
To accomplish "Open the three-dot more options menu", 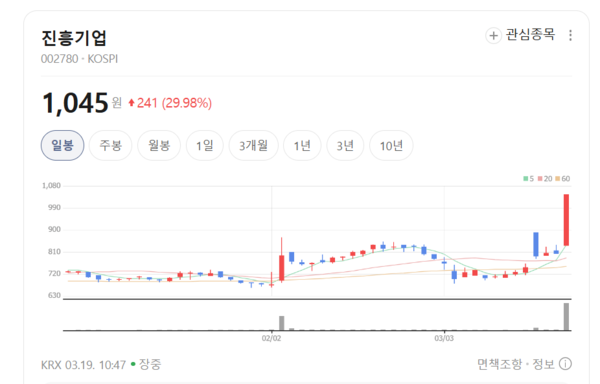I will pyautogui.click(x=570, y=35).
